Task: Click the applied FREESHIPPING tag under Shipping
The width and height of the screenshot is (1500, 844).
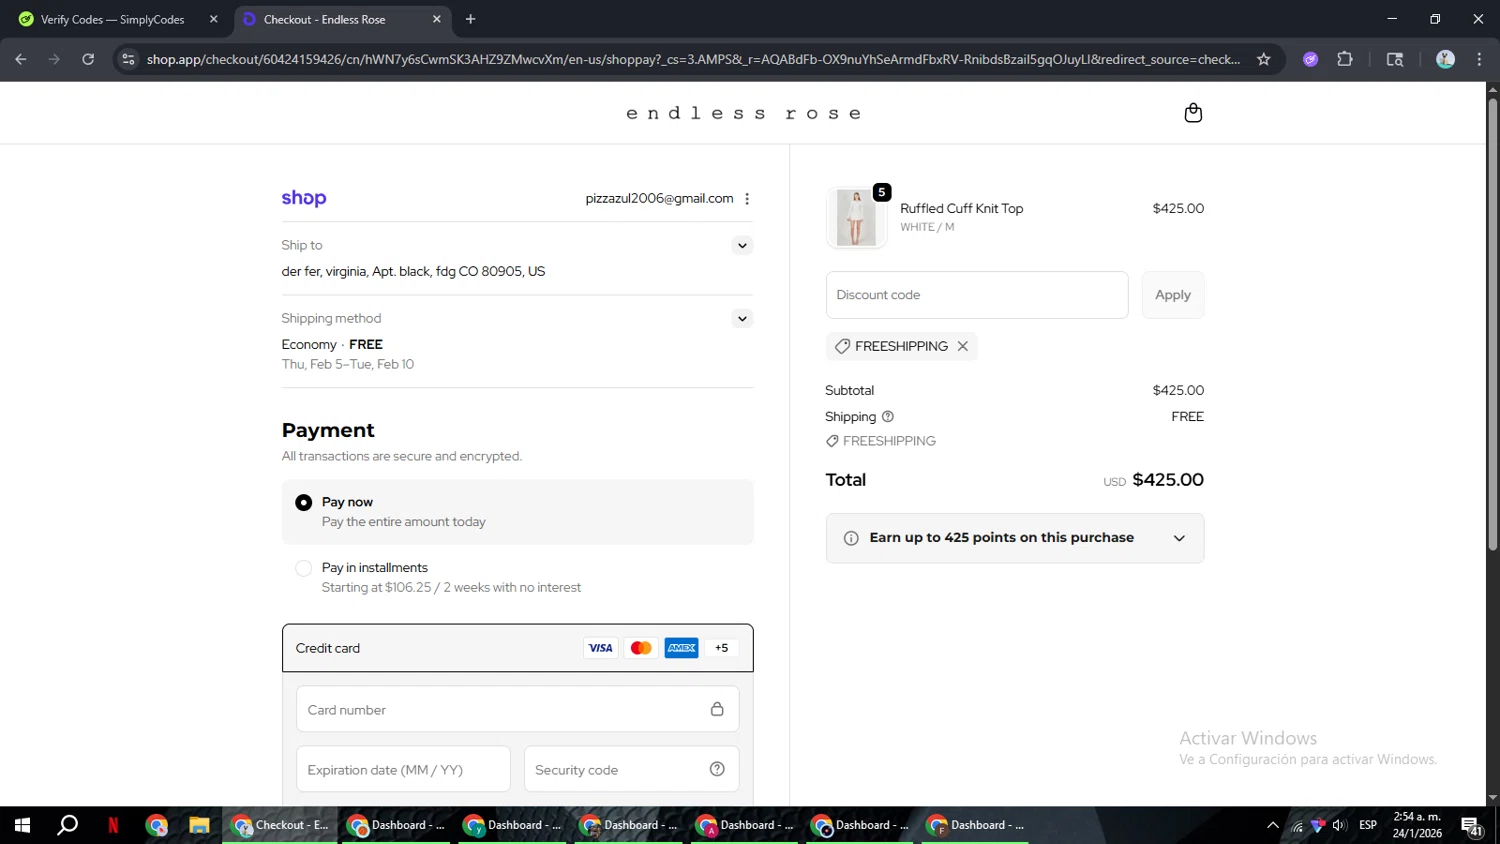Action: 881,441
